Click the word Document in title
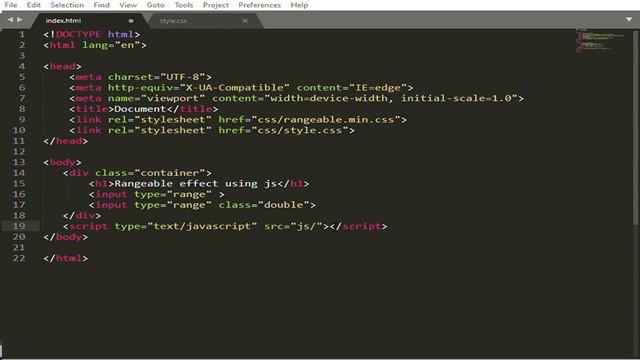 [x=140, y=109]
